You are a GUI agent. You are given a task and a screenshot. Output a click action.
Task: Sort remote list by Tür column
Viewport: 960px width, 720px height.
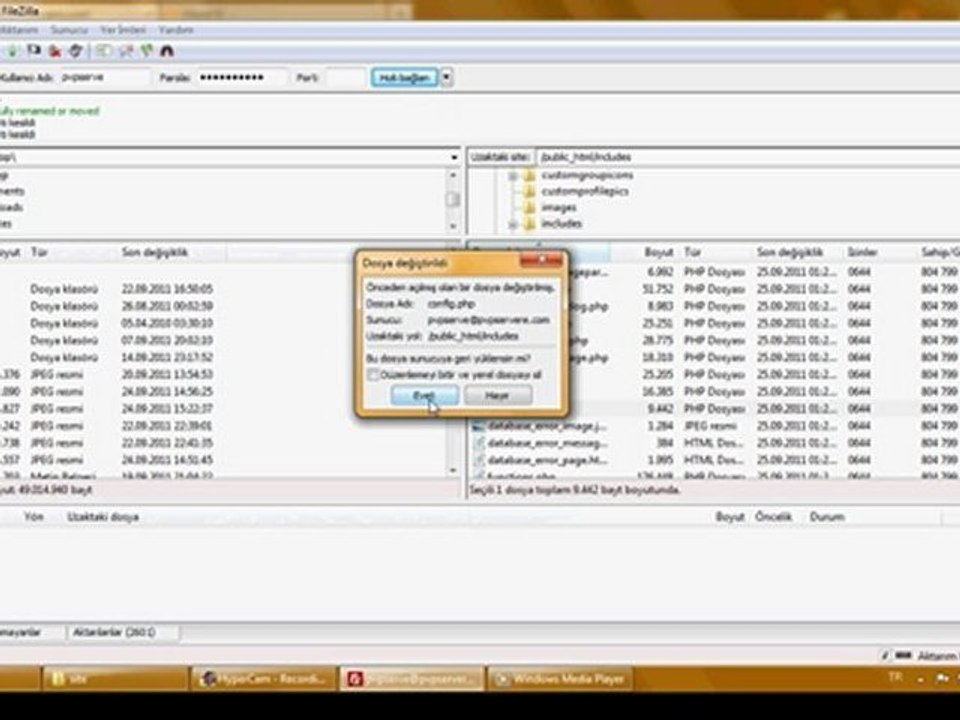[692, 252]
